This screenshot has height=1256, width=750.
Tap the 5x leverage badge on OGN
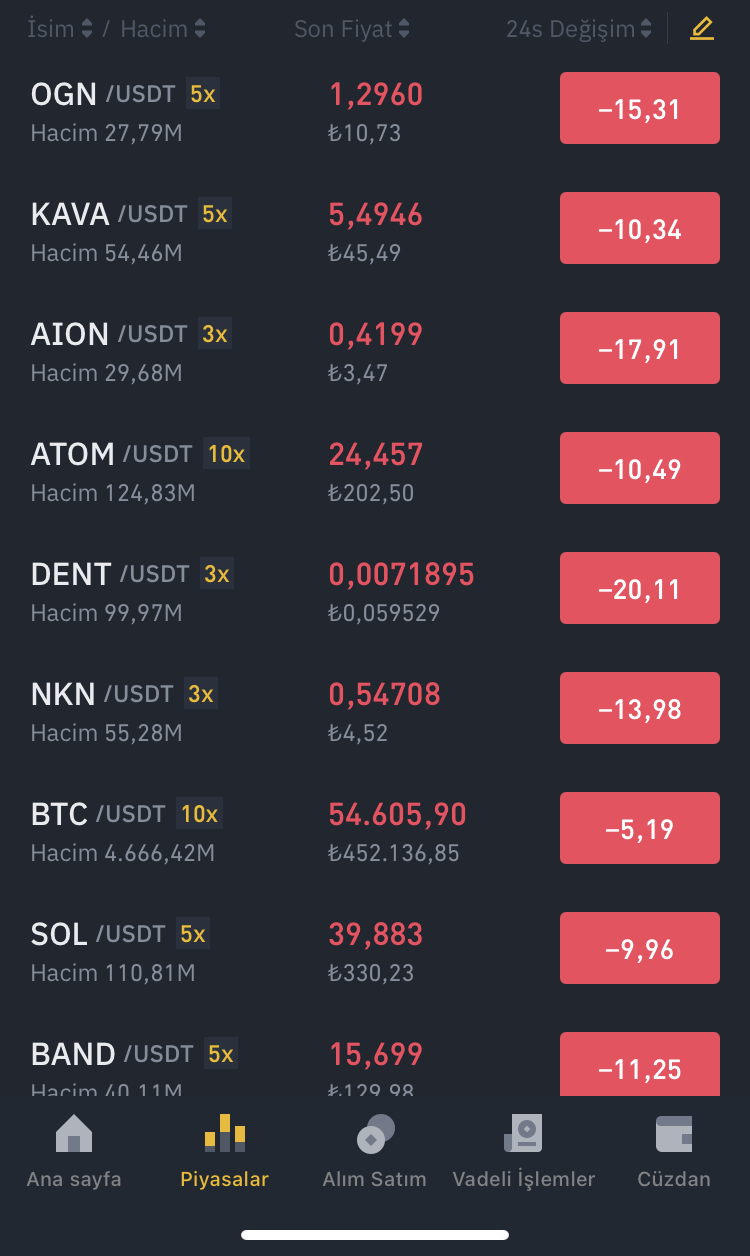pyautogui.click(x=203, y=94)
